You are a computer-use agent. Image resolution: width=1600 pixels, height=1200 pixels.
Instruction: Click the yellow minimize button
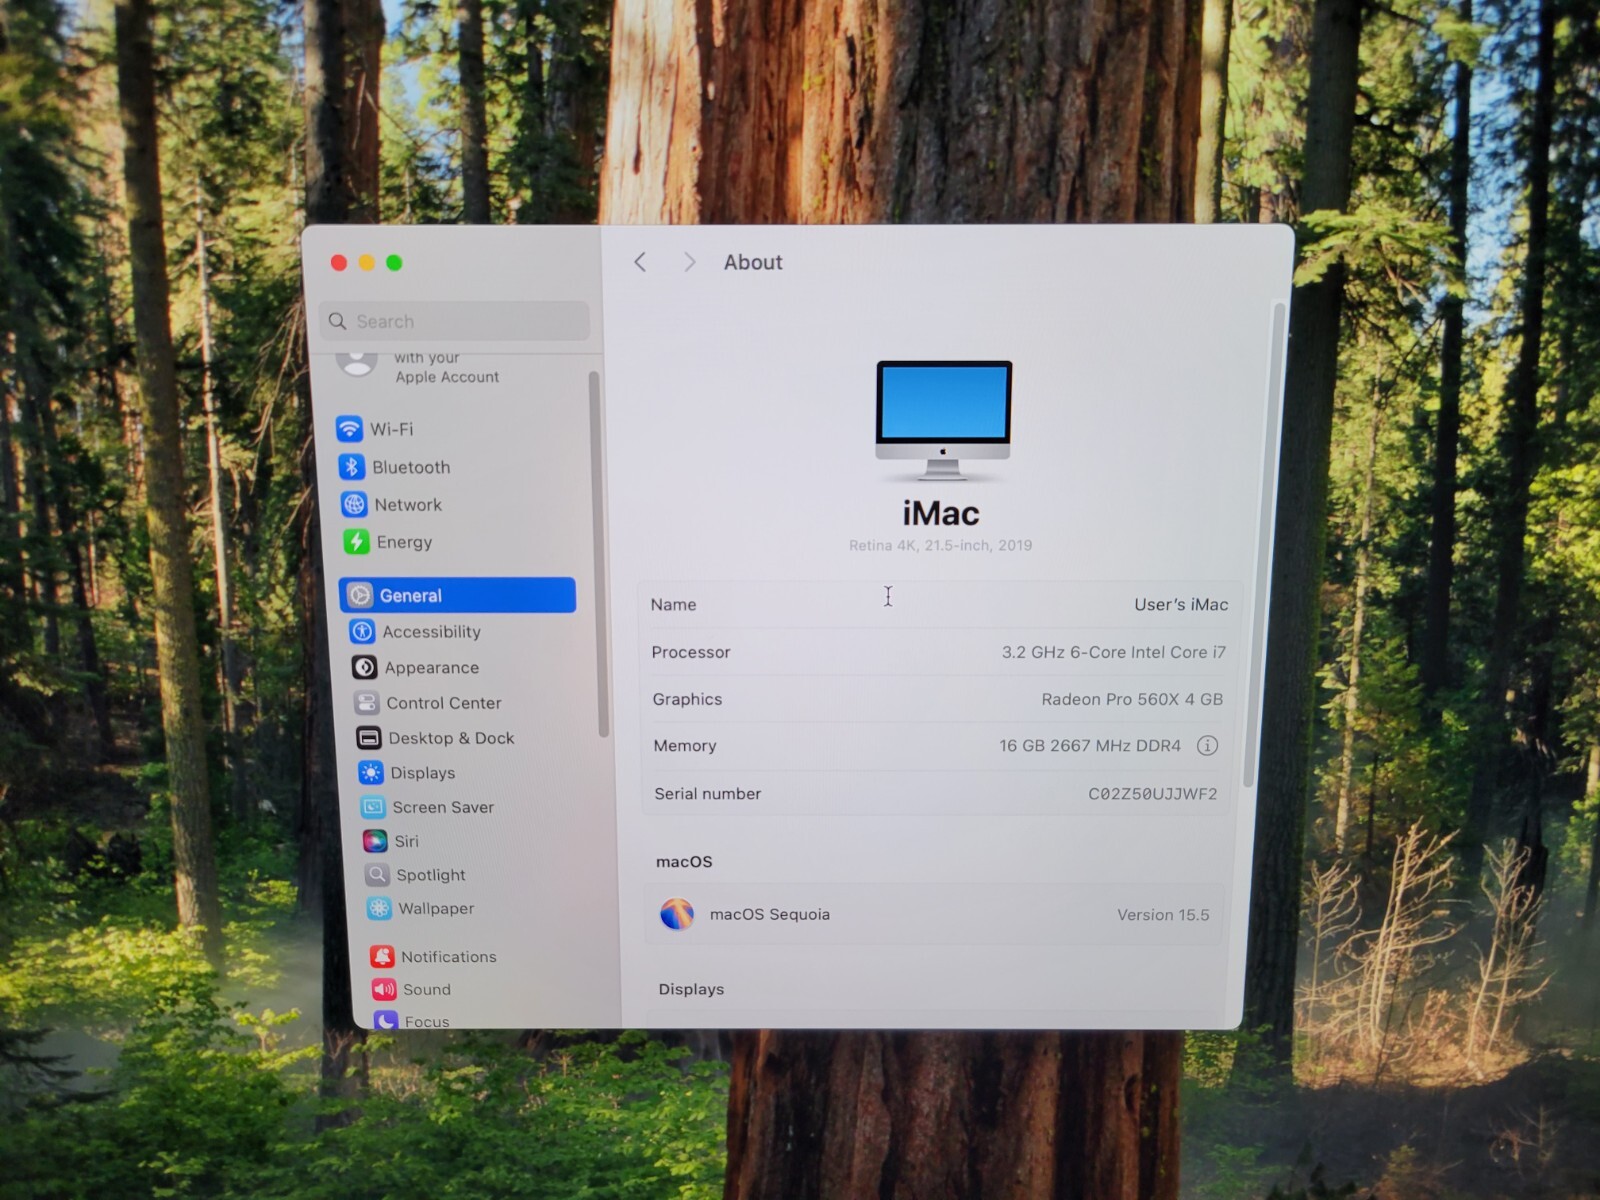click(367, 262)
